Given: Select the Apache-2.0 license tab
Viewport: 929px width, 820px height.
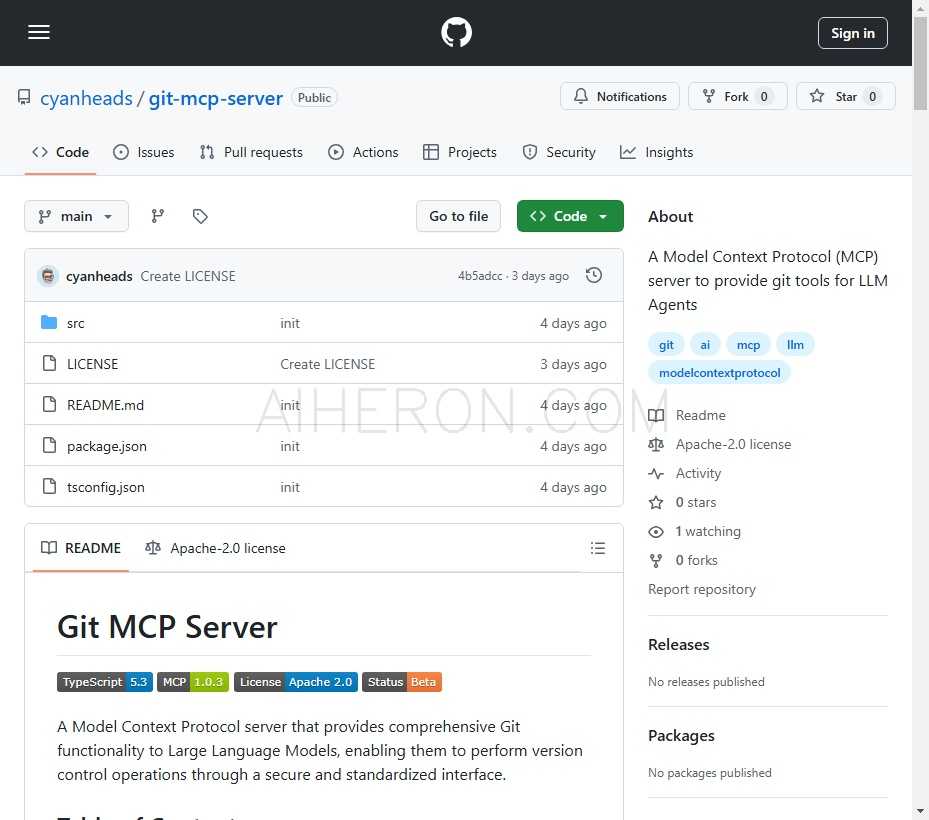Looking at the screenshot, I should (216, 548).
